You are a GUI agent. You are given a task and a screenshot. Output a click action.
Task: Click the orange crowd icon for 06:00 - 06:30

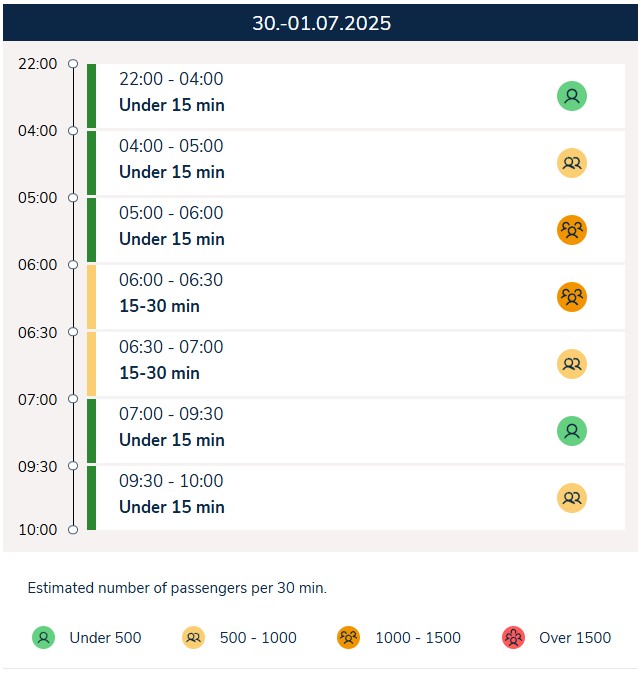[572, 297]
